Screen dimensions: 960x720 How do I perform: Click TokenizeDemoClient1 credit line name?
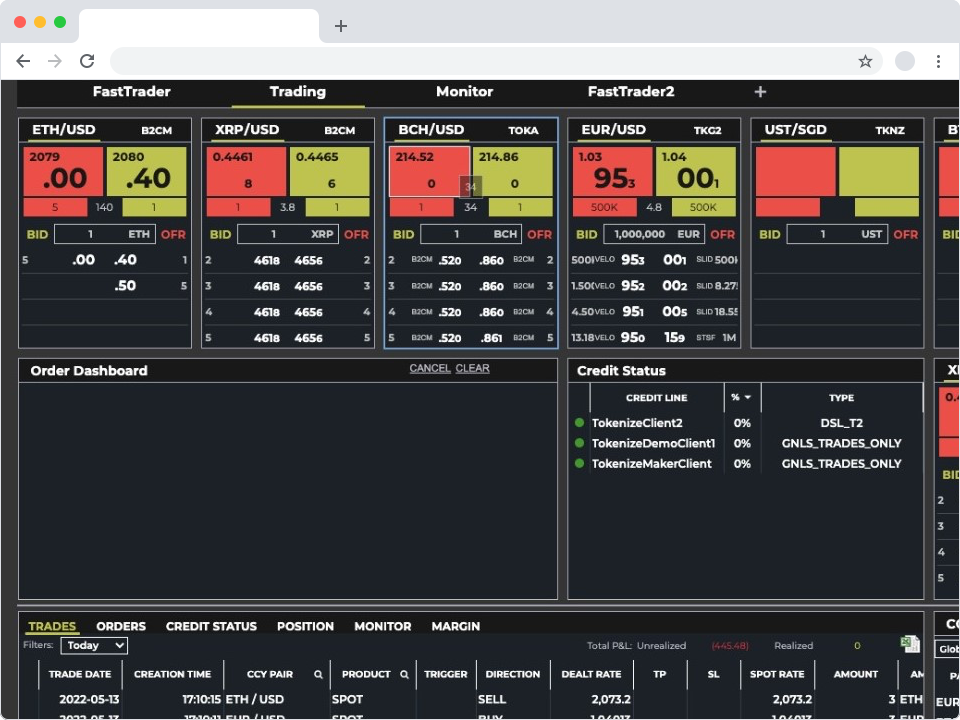(653, 443)
